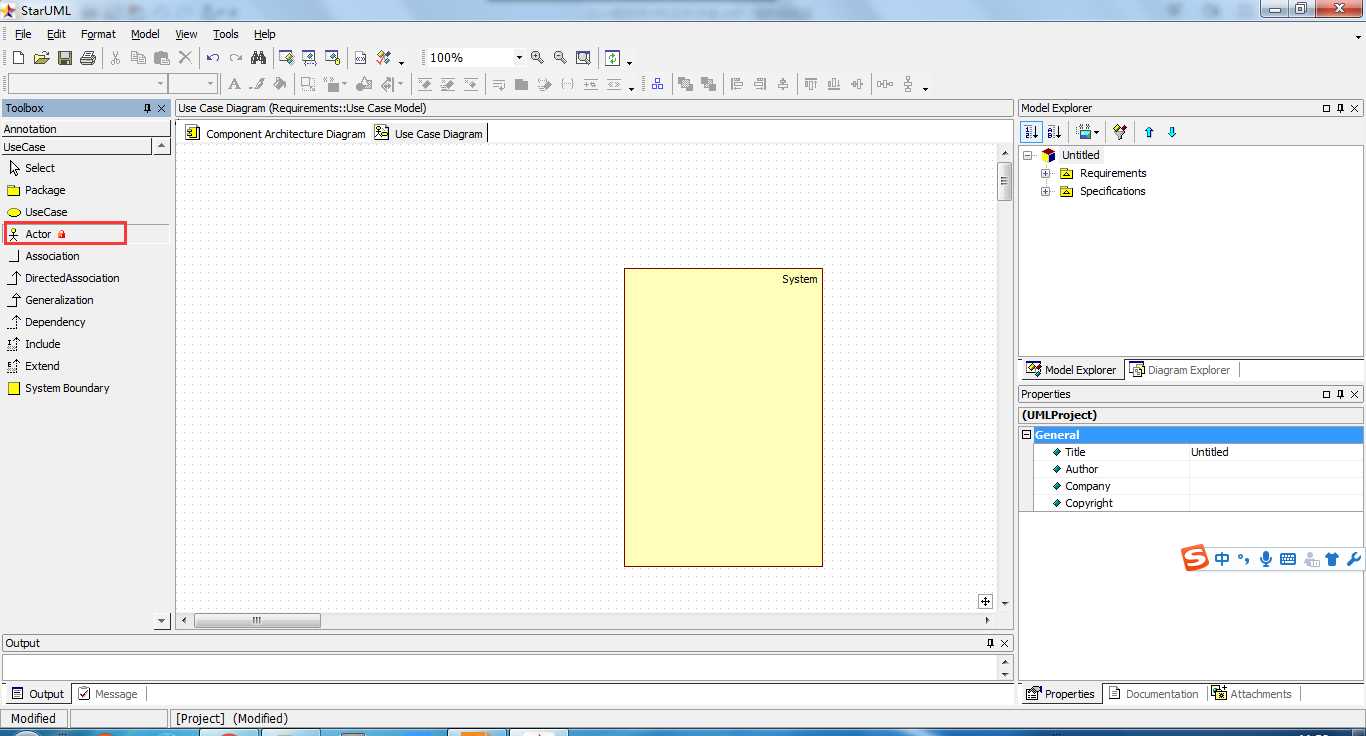The height and width of the screenshot is (736, 1366).
Task: Click the Save floppy disk icon
Action: (x=64, y=58)
